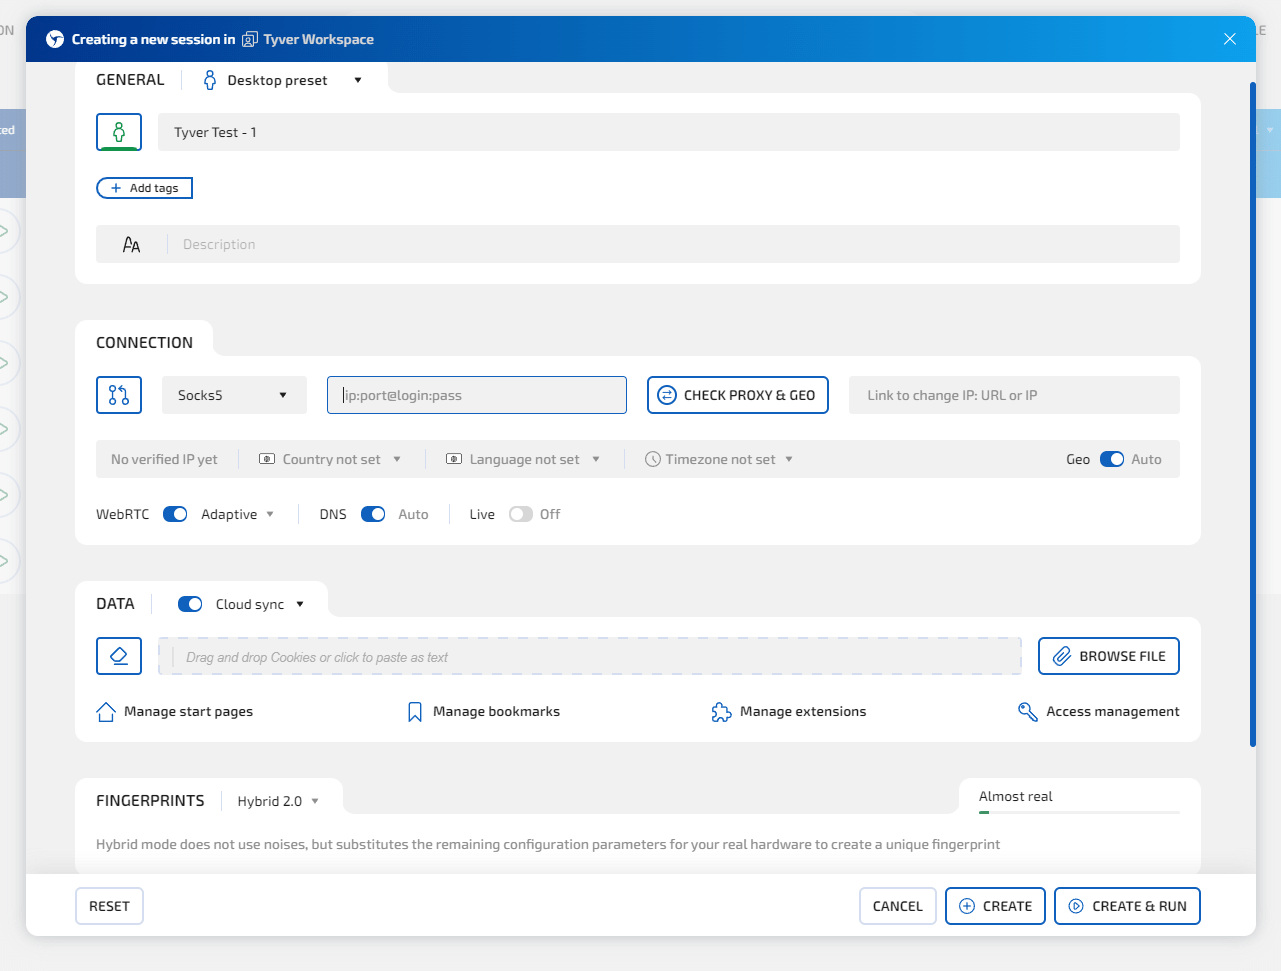The image size is (1281, 971).
Task: Expand the Cloud sync dropdown arrow
Action: (300, 604)
